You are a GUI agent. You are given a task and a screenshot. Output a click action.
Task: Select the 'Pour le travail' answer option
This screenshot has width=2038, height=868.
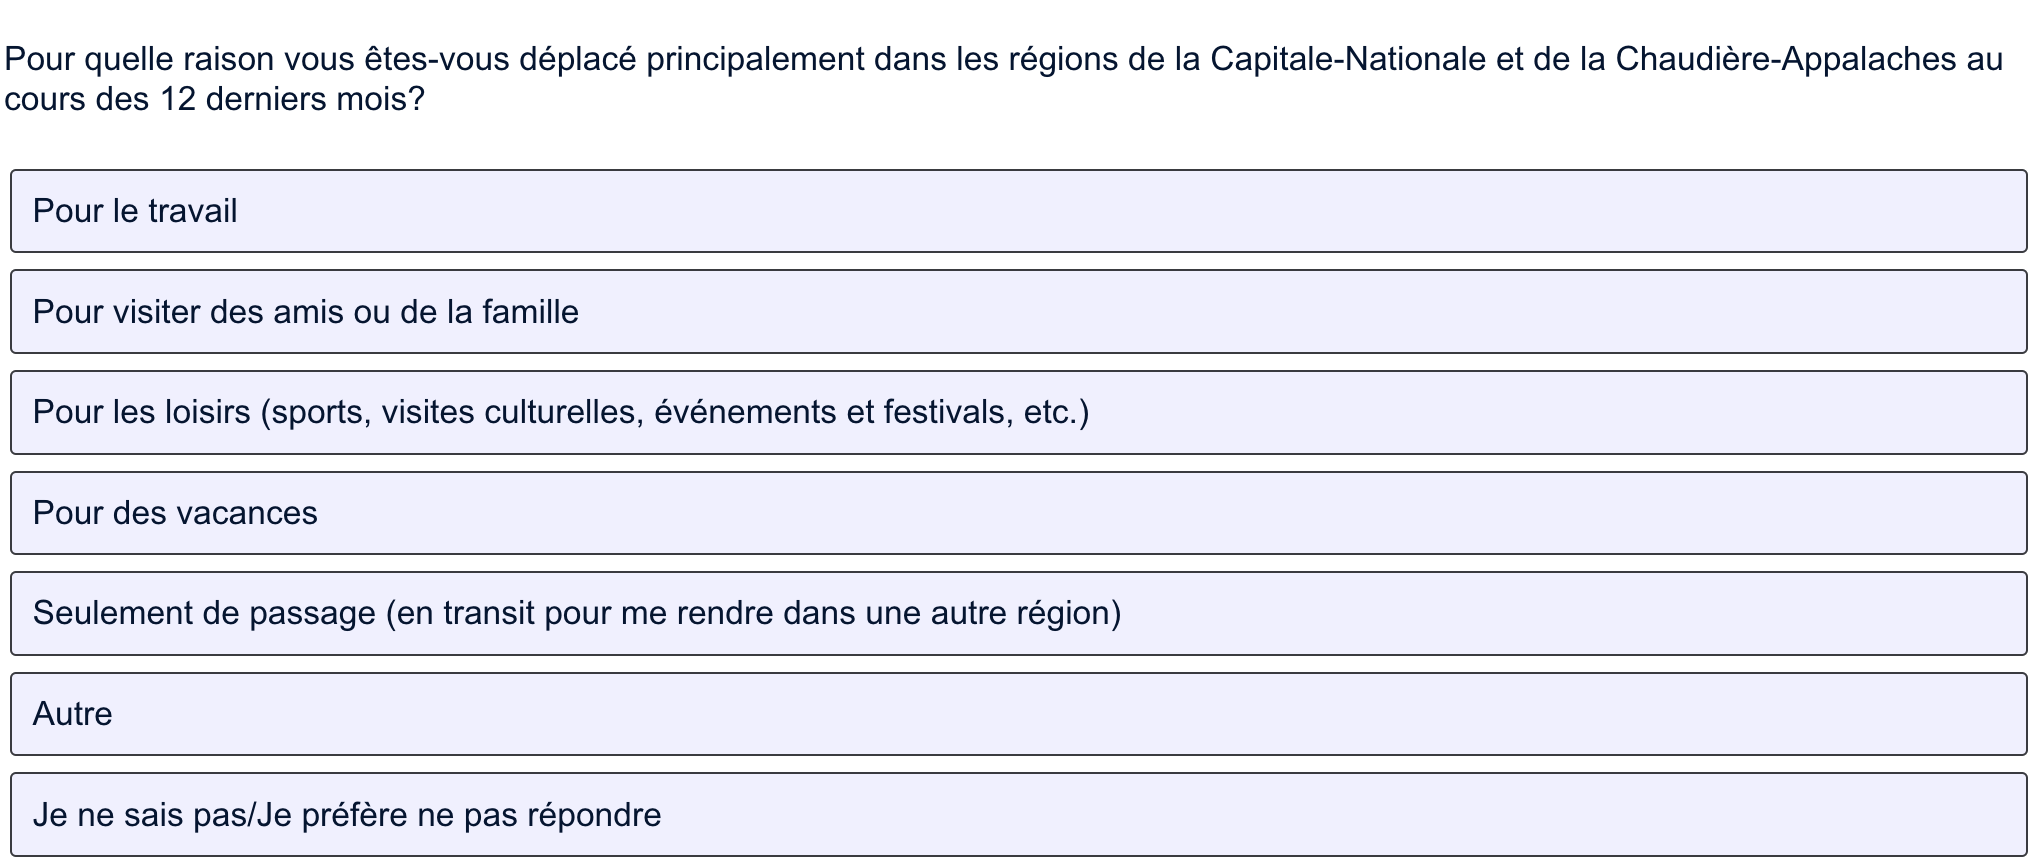1018,211
